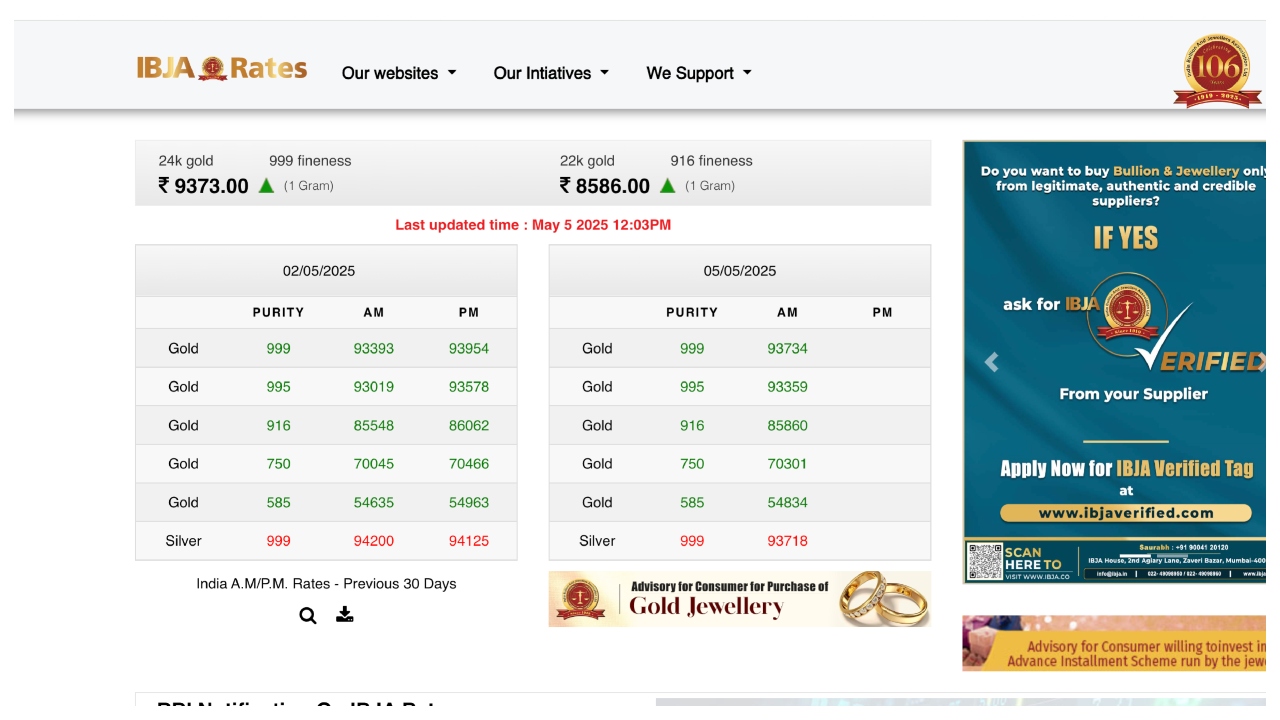Viewport: 1280px width, 720px height.
Task: Go to previous slide in banner carousel
Action: 991,363
